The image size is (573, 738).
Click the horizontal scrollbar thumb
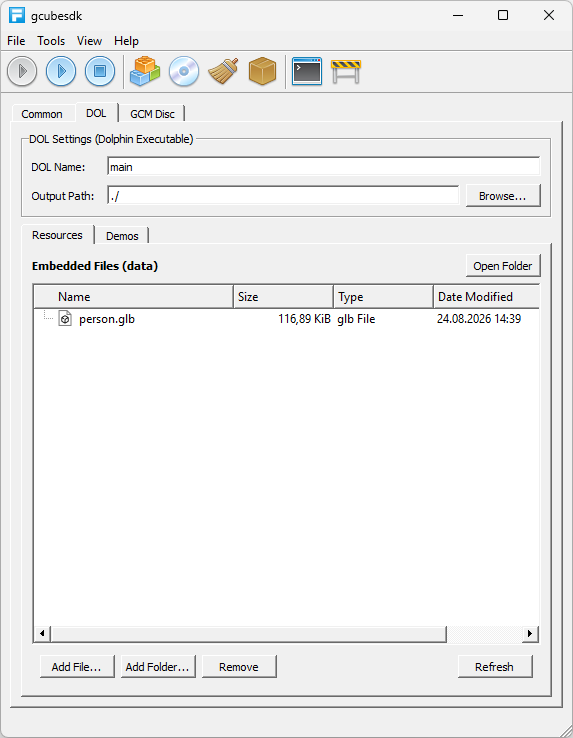pyautogui.click(x=248, y=634)
